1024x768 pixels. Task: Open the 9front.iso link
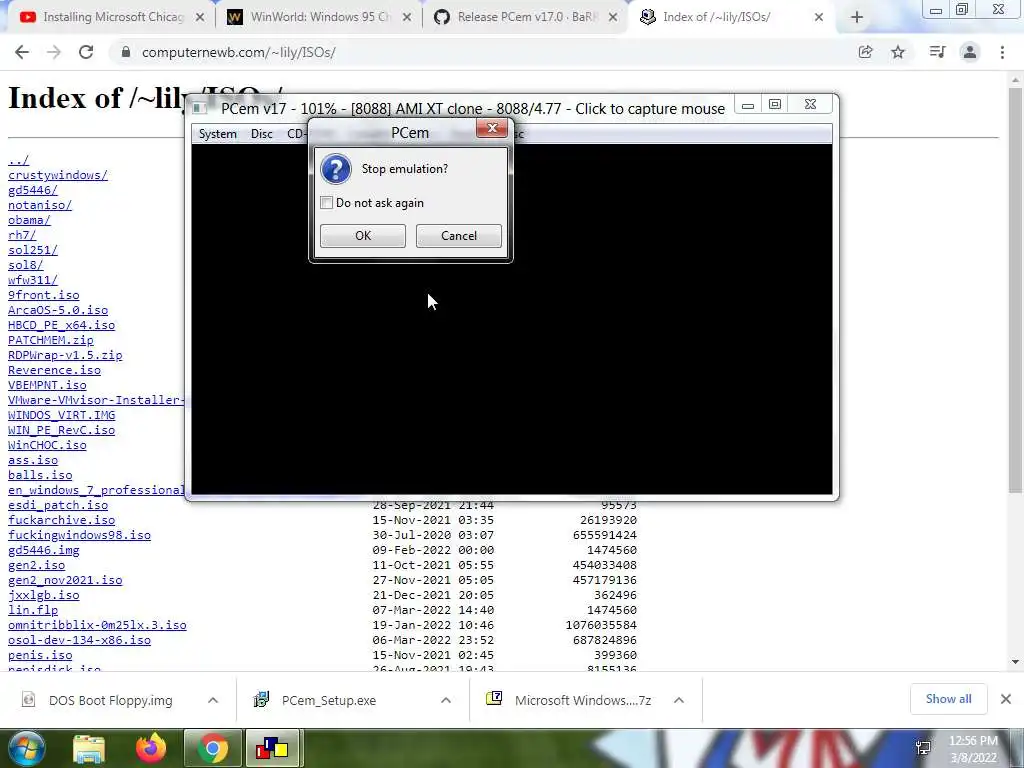(x=43, y=295)
